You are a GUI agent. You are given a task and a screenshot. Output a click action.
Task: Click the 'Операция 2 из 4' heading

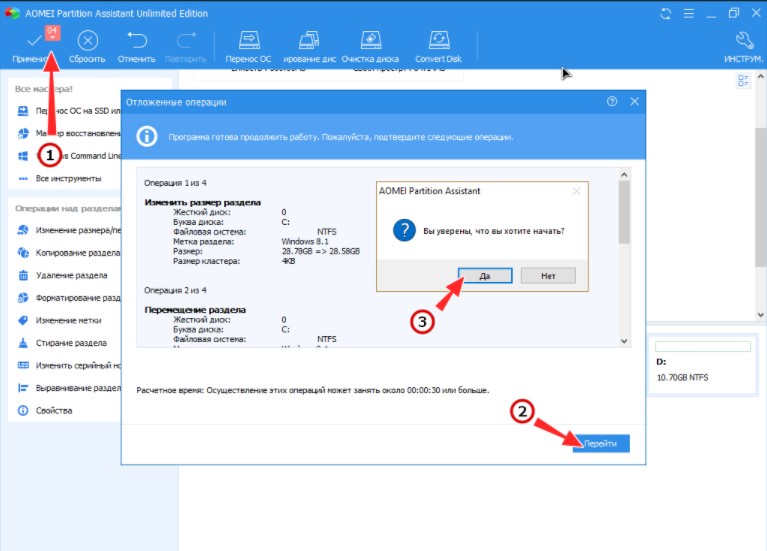point(175,290)
